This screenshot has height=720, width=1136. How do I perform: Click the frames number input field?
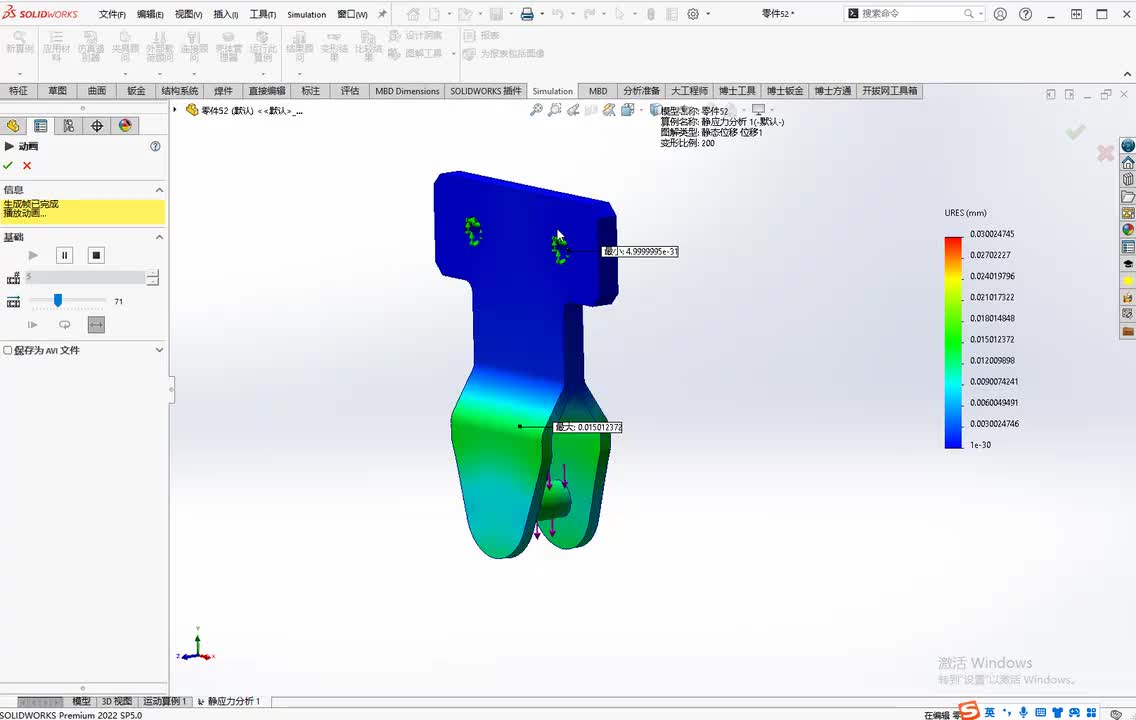click(x=85, y=277)
